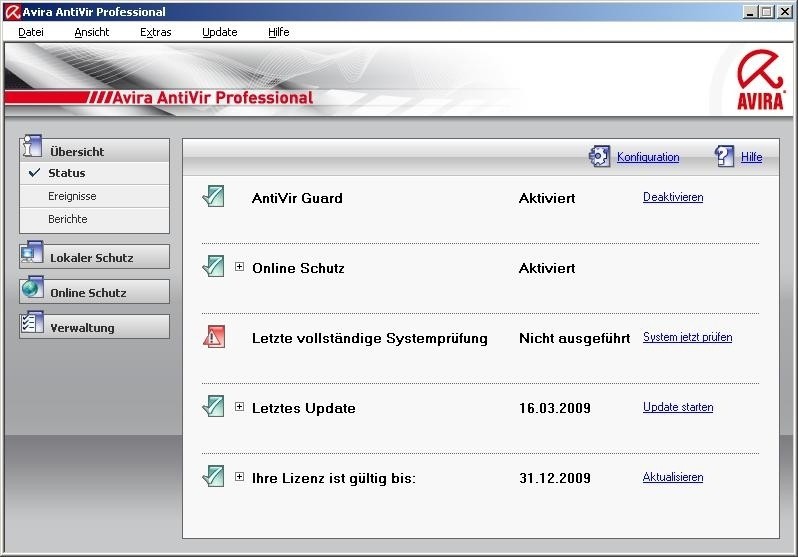Image resolution: width=798 pixels, height=557 pixels.
Task: Select Berichte in the sidebar
Action: click(x=95, y=219)
